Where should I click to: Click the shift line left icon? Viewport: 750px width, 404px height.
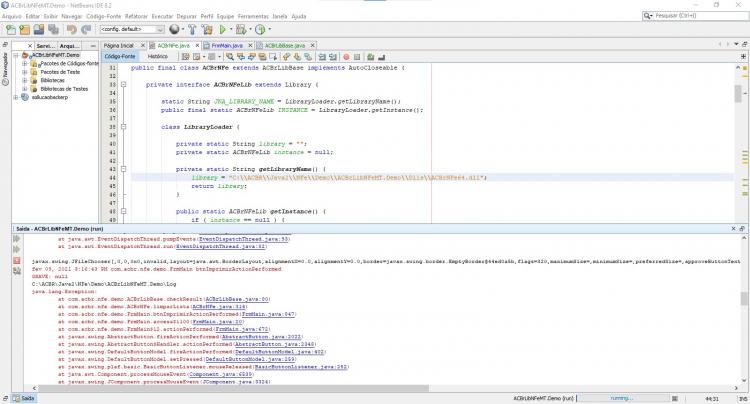tap(322, 57)
